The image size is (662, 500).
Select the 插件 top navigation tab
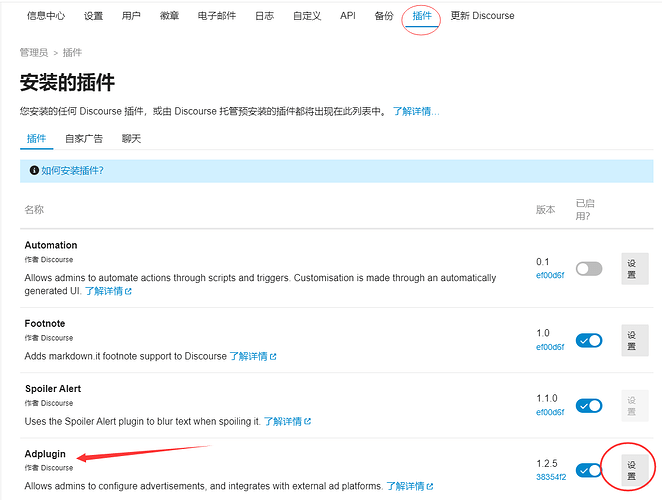click(x=422, y=16)
